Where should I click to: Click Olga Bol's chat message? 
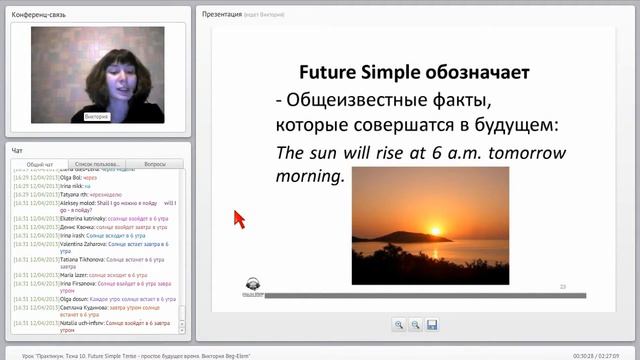pos(55,178)
